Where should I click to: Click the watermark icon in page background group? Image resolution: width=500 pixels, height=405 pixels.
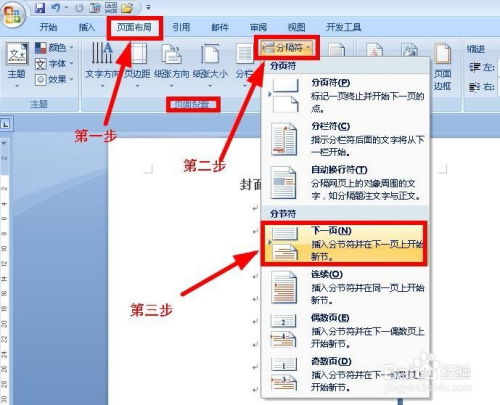374,50
